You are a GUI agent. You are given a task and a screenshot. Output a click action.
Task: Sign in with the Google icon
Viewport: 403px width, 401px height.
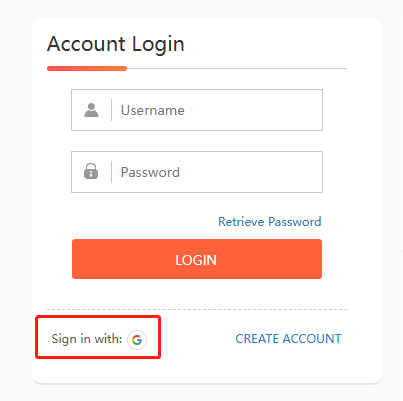[x=137, y=340]
